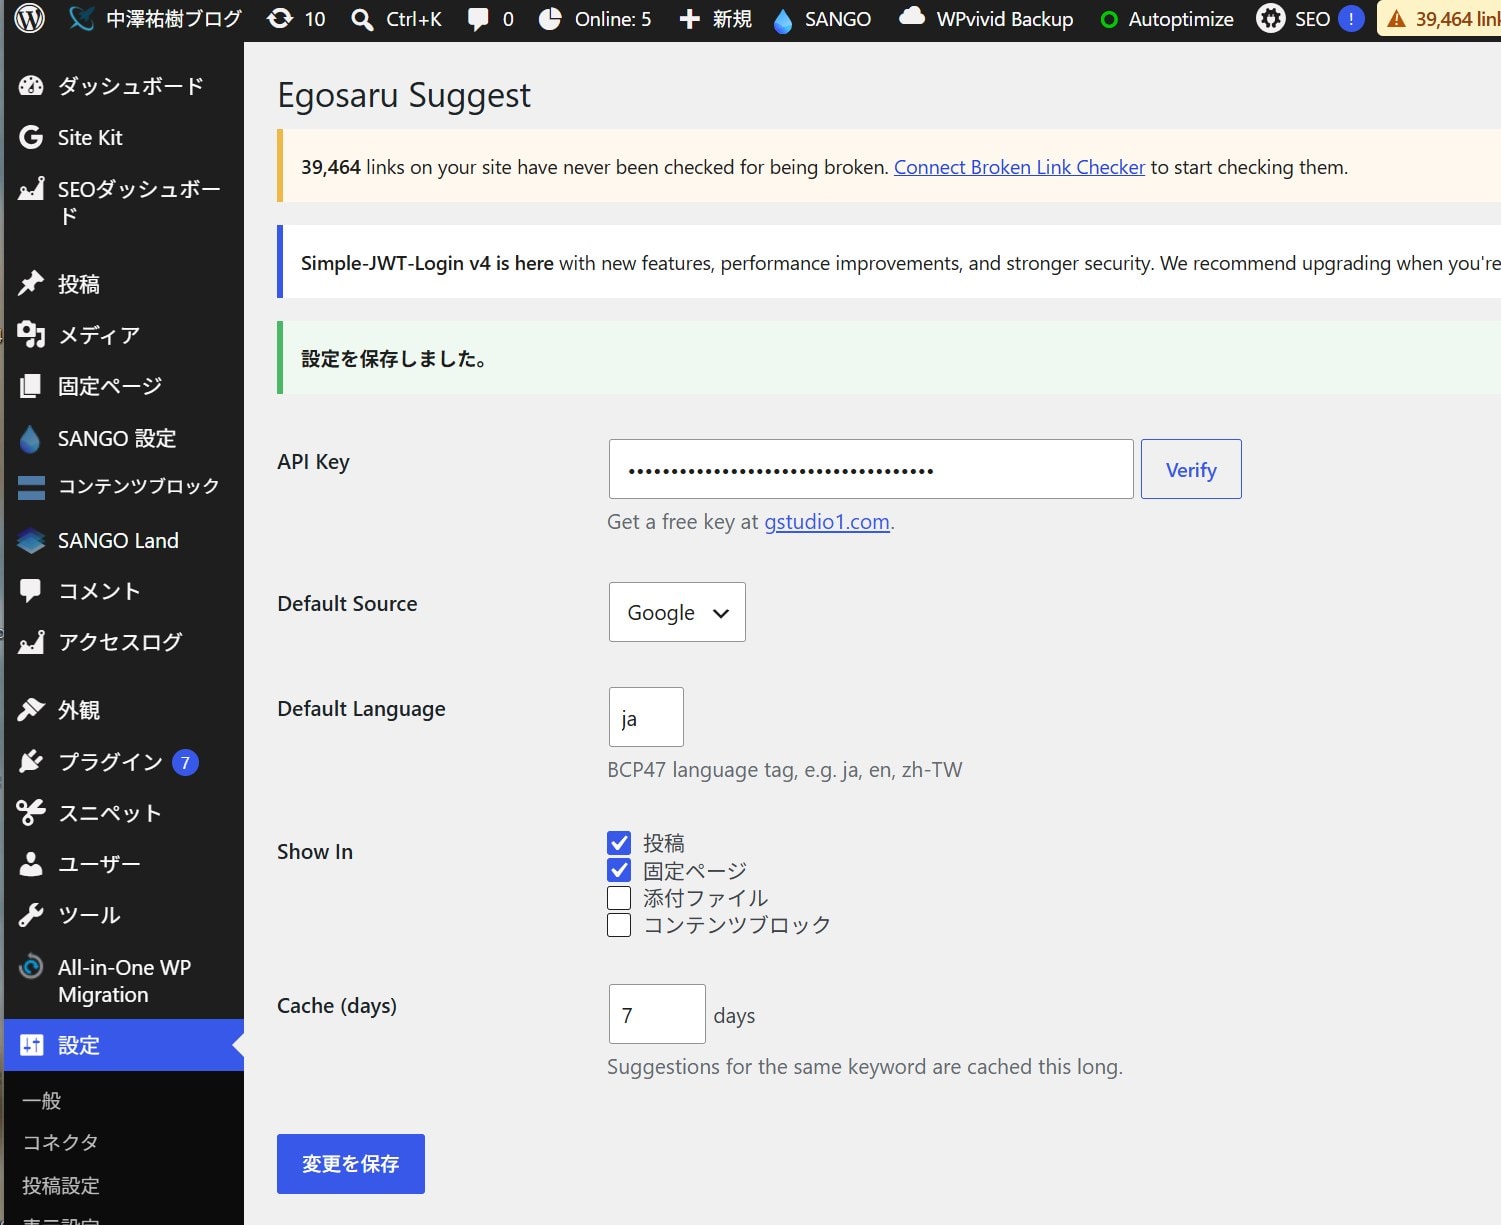This screenshot has width=1501, height=1225.
Task: Click the scissors icon beside スニペット
Action: pos(31,813)
